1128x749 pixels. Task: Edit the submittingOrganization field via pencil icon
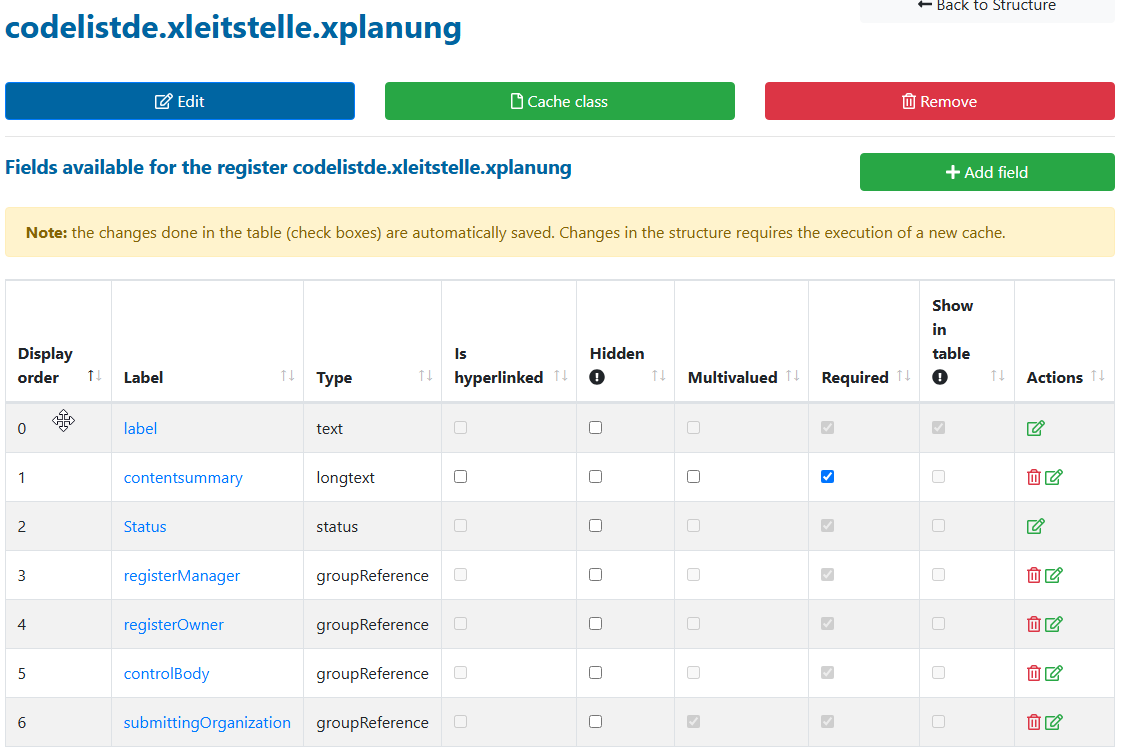[1053, 722]
